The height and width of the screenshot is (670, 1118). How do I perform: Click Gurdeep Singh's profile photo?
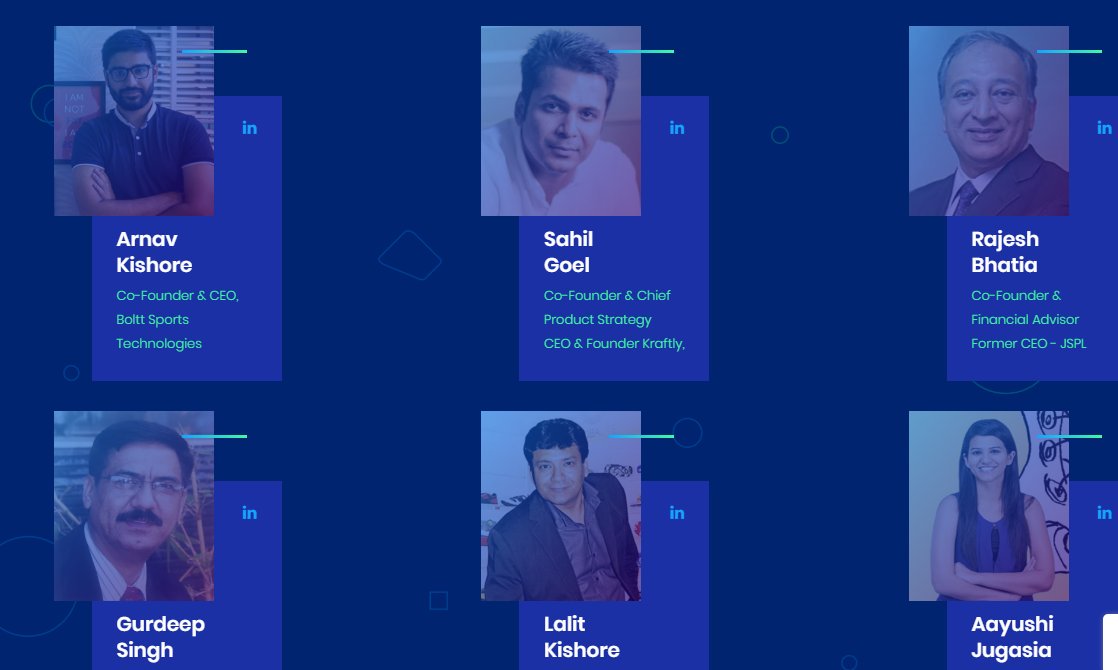134,506
